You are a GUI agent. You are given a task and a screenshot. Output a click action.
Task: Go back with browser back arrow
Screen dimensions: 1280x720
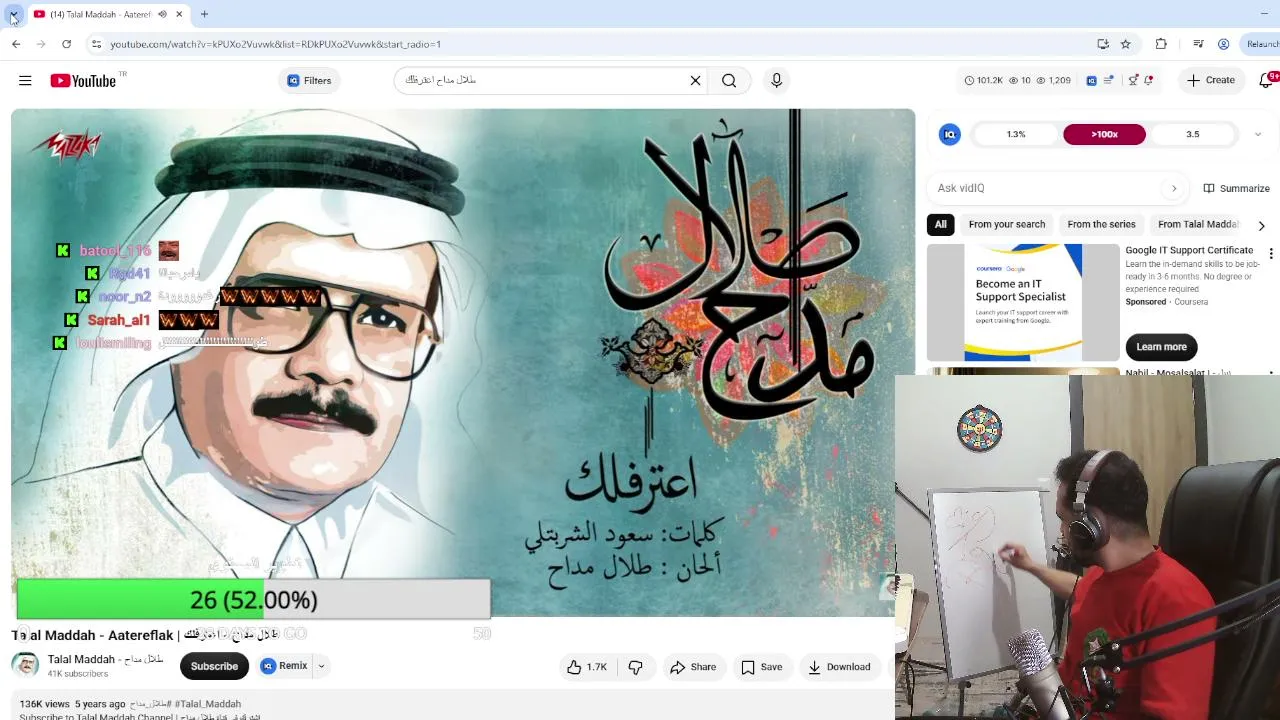tap(16, 44)
